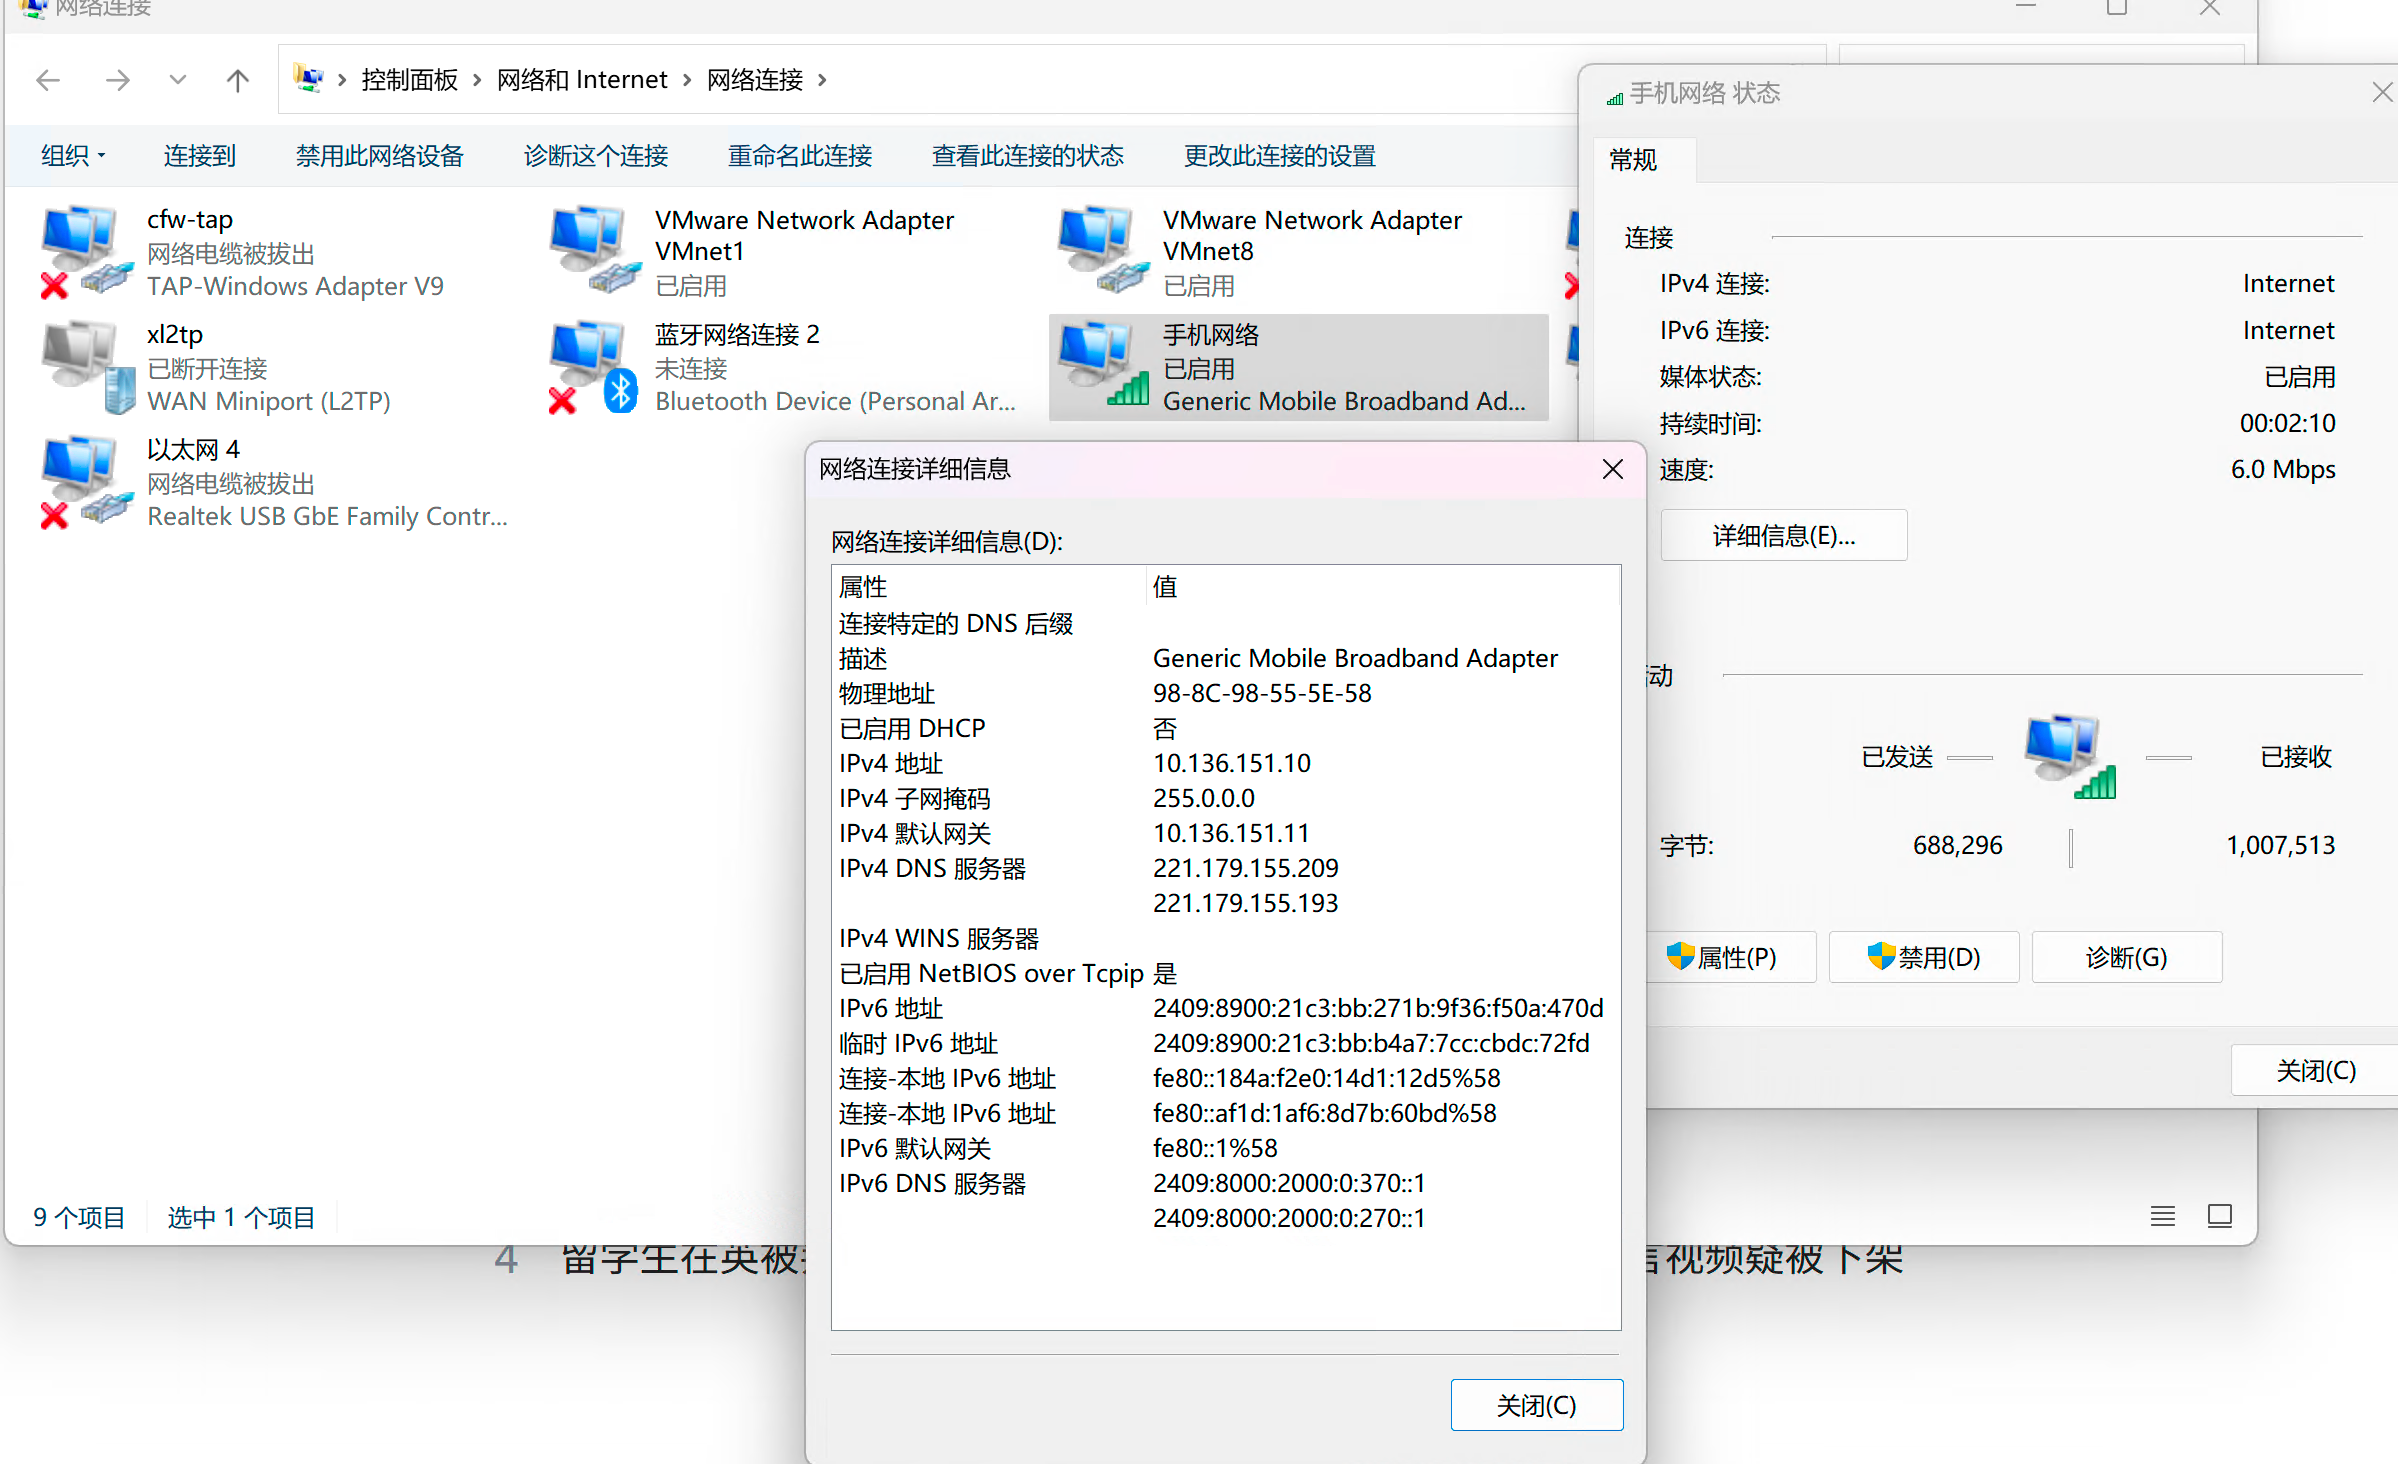Open 详细信息(E) in the status dialog
The image size is (2398, 1464).
[1783, 535]
